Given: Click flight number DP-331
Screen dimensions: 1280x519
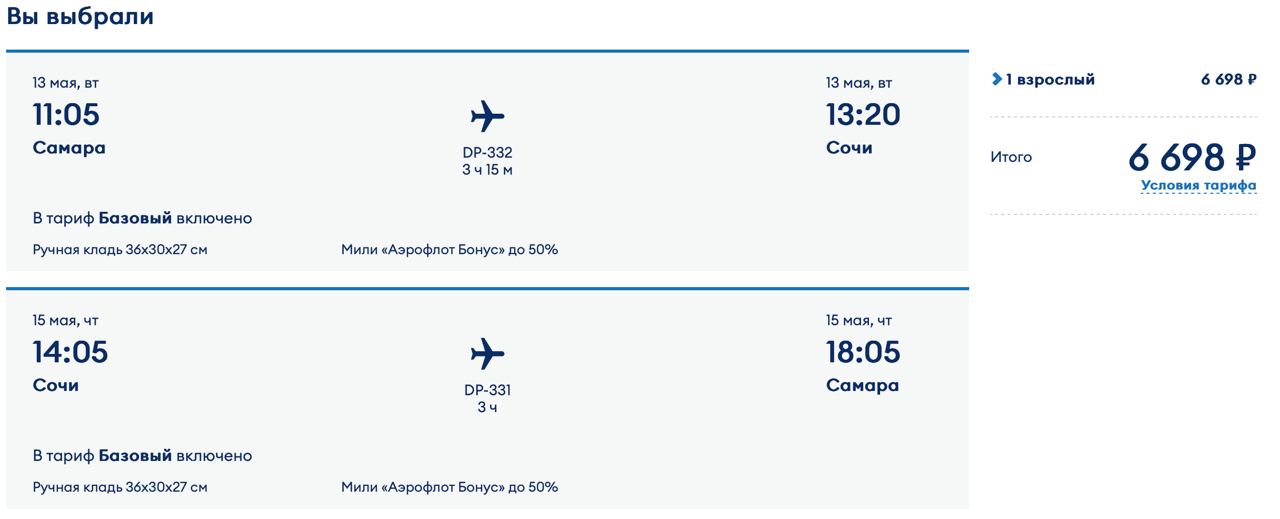Looking at the screenshot, I should point(488,390).
